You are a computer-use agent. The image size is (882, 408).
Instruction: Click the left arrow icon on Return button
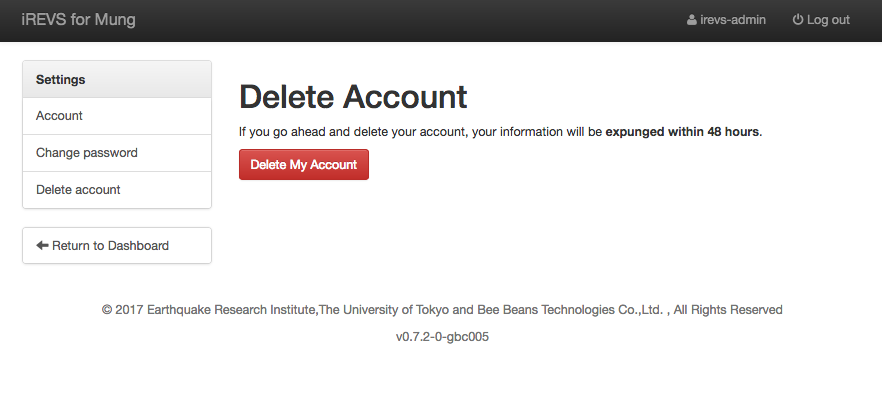click(x=42, y=245)
